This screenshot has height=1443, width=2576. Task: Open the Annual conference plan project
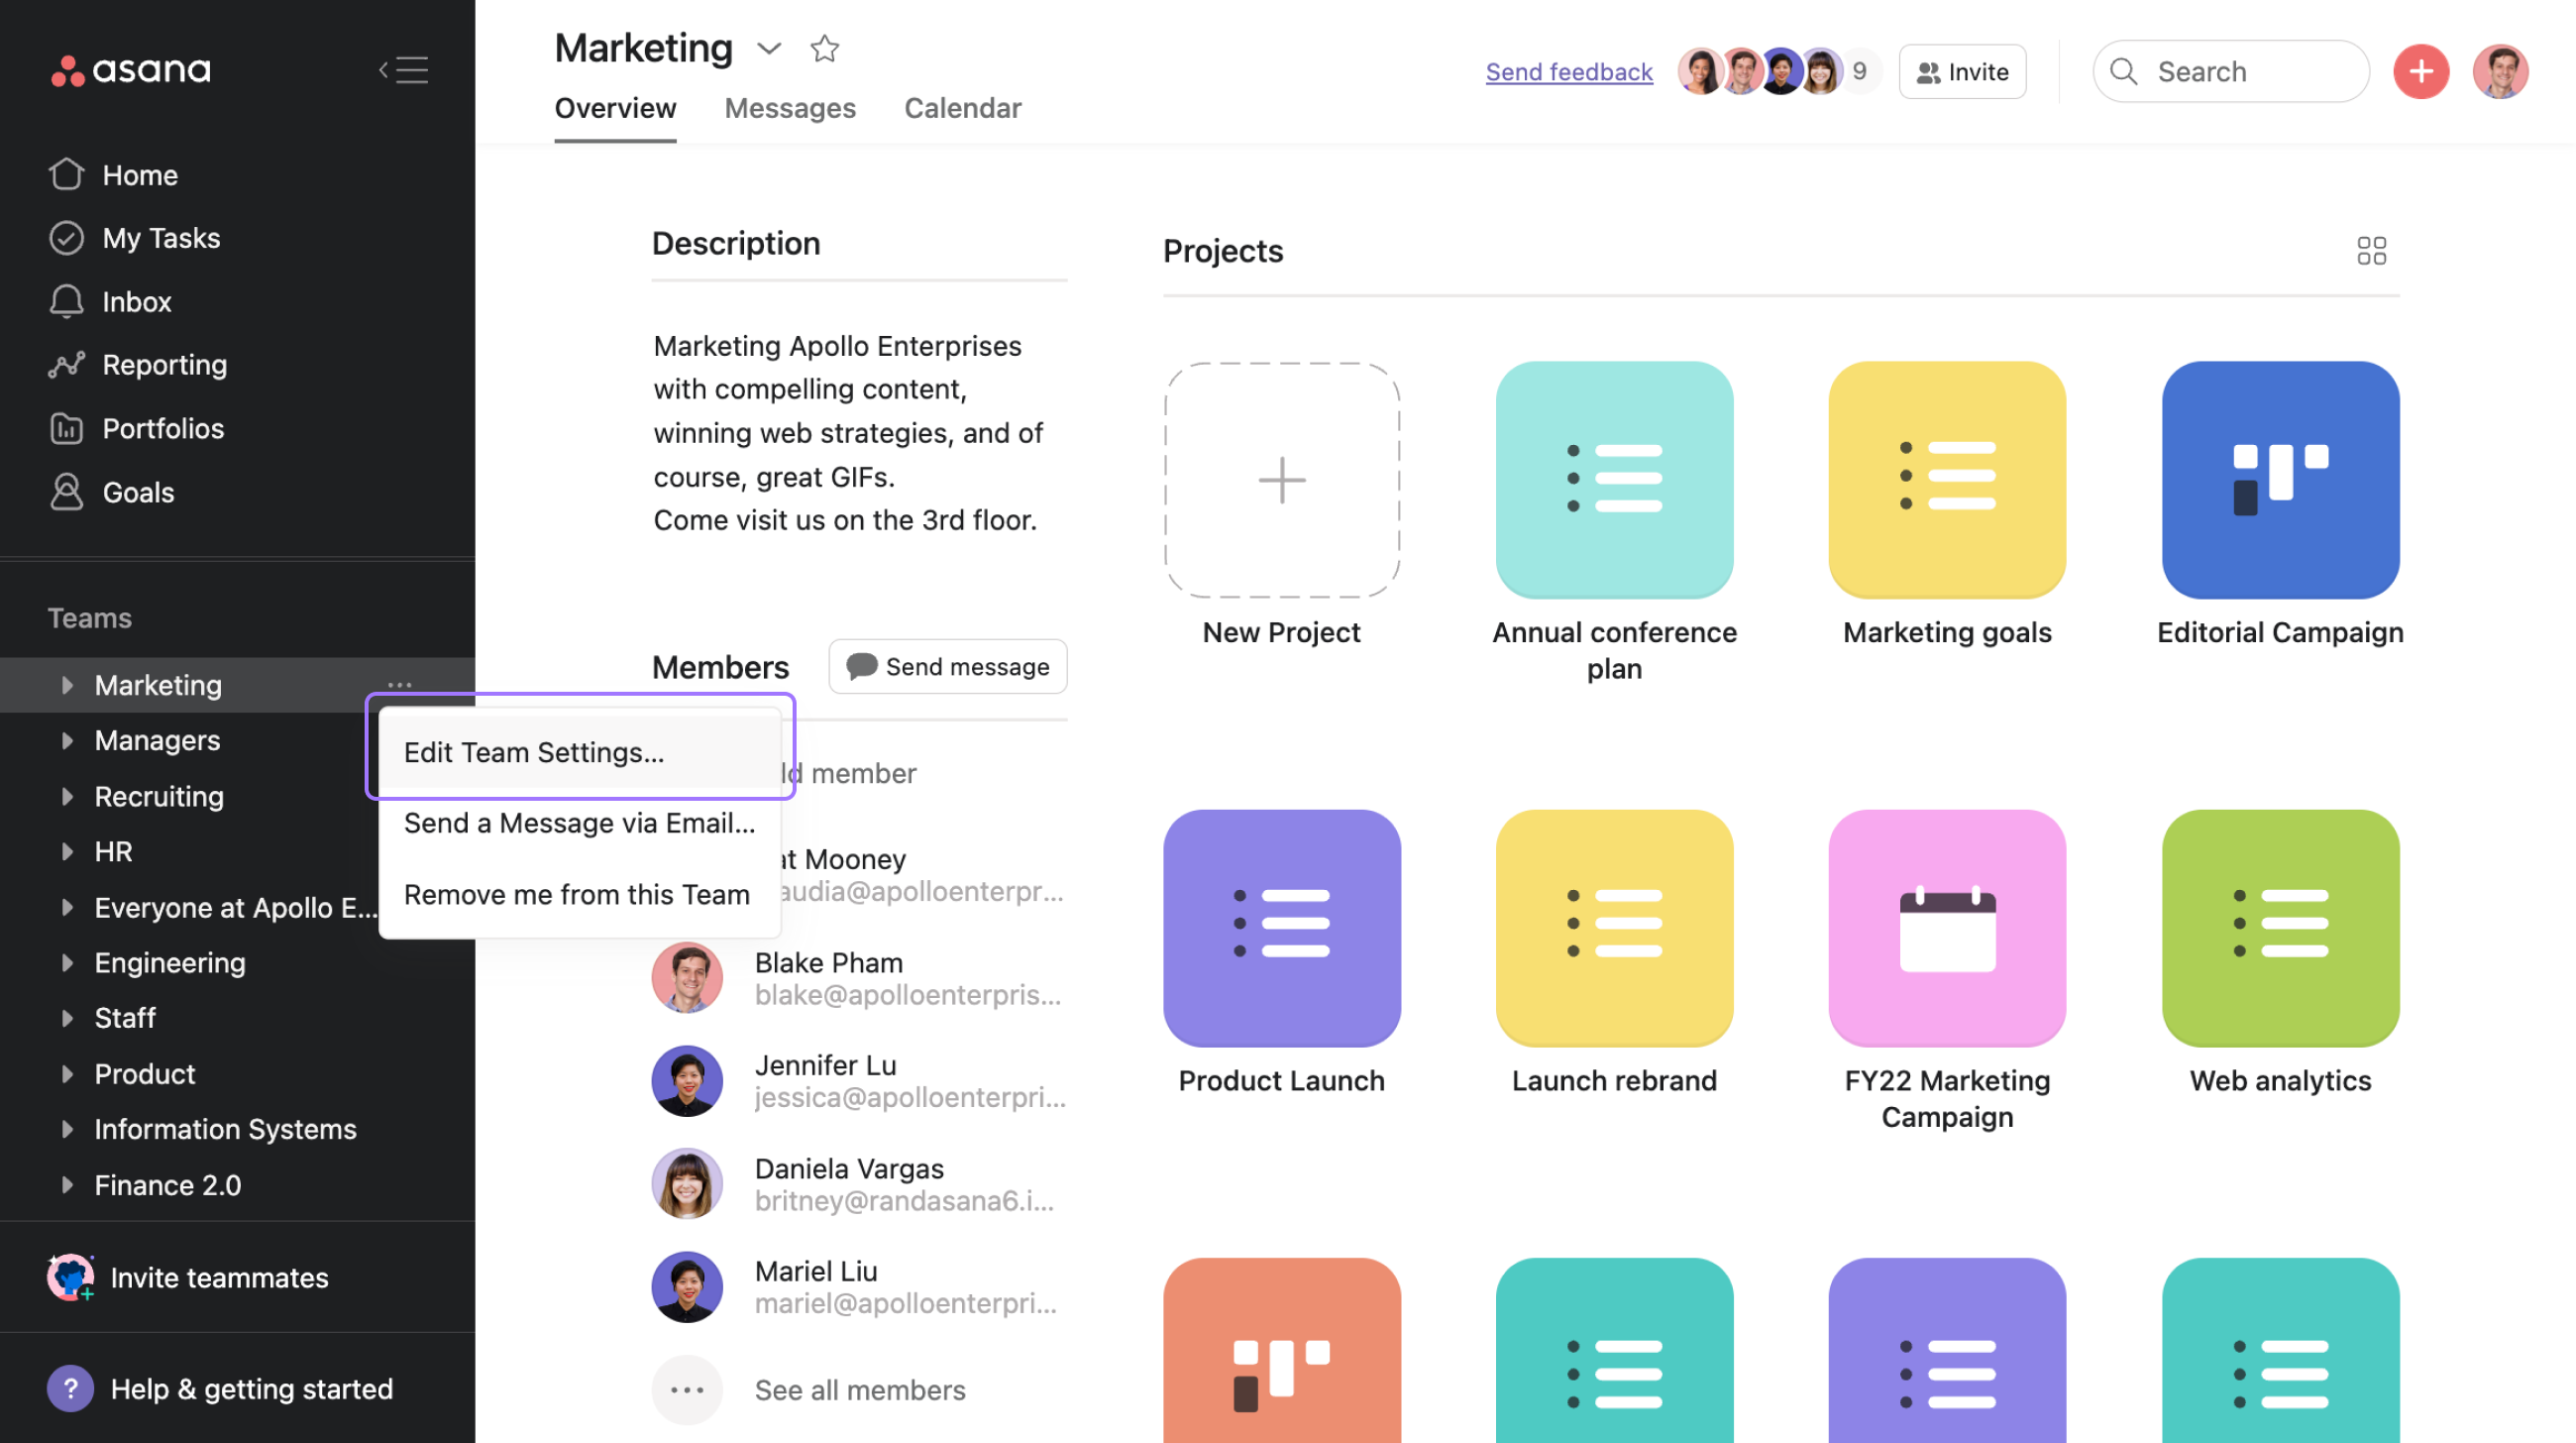coord(1614,480)
